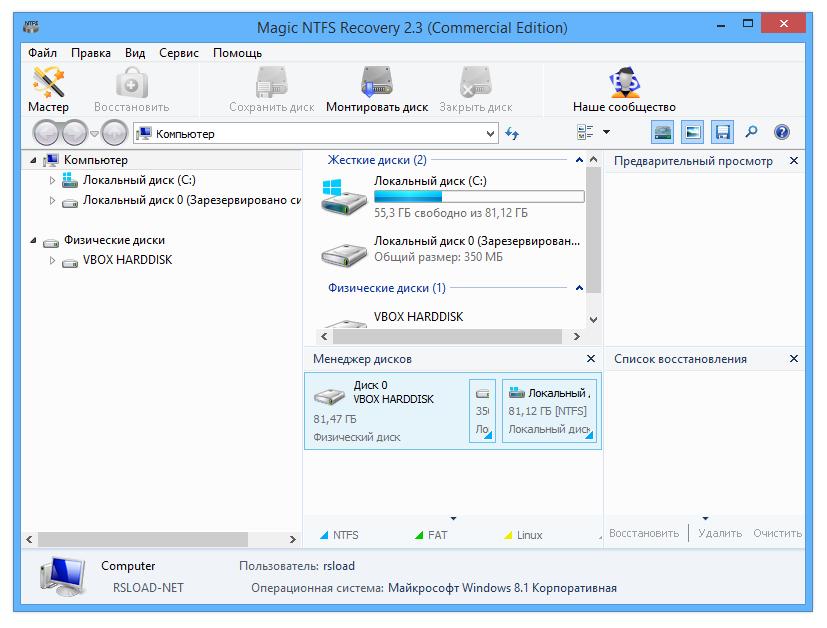This screenshot has width=827, height=628.
Task: Open the Помощь menu
Action: click(237, 53)
